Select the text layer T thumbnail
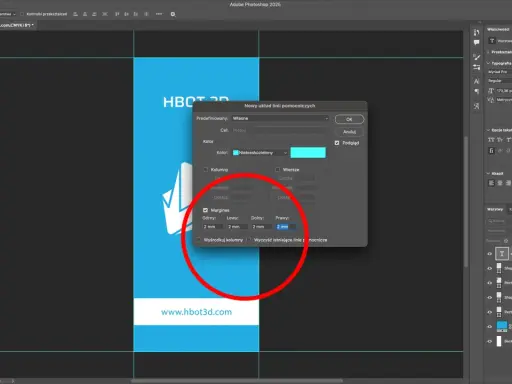This screenshot has width=512, height=384. click(x=502, y=254)
